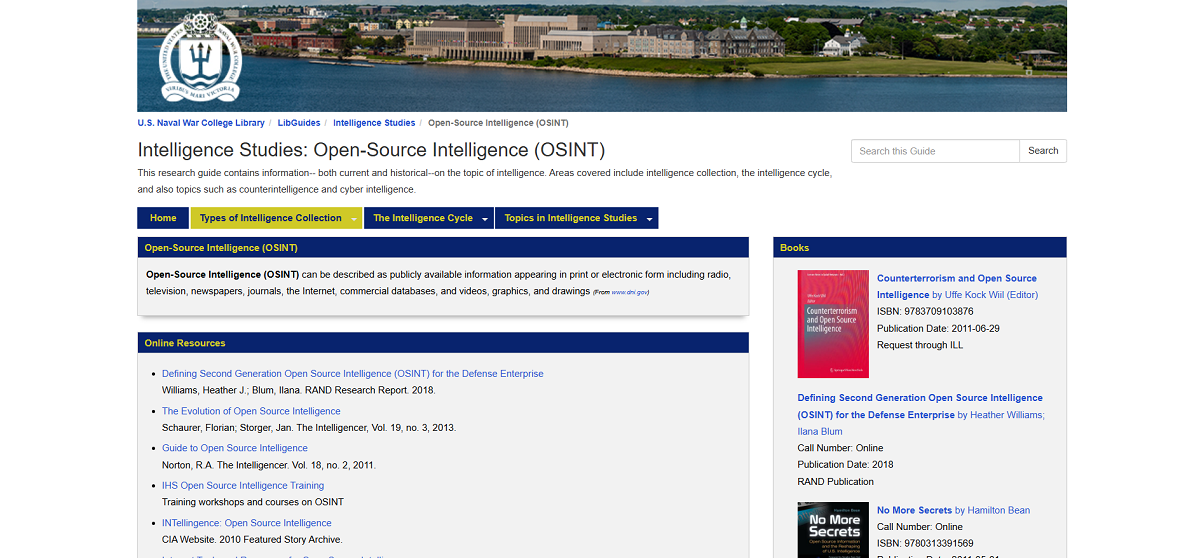Viewport: 1200px width, 558px height.
Task: Focus the Search this Guide field
Action: [935, 151]
